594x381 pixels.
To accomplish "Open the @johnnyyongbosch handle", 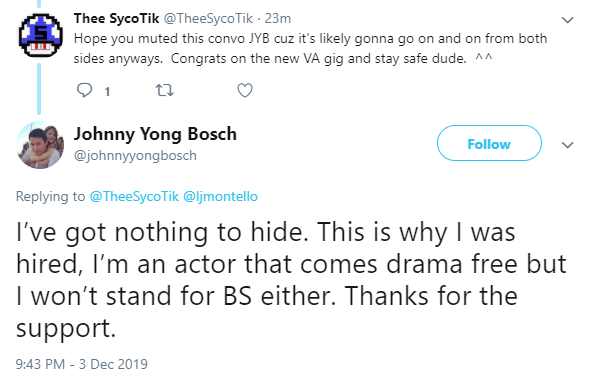I will point(135,156).
